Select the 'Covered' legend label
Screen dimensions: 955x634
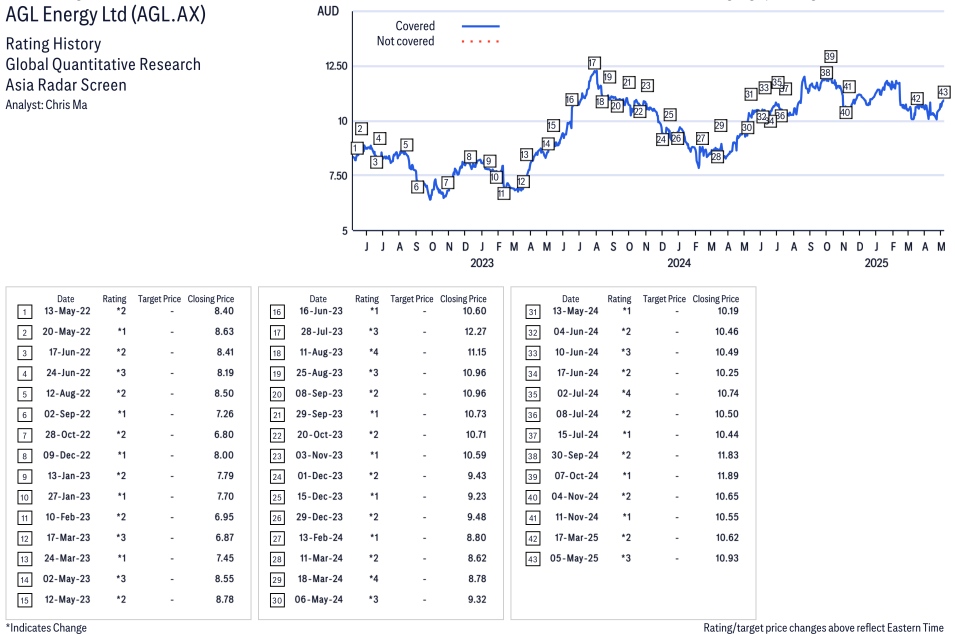coord(415,26)
